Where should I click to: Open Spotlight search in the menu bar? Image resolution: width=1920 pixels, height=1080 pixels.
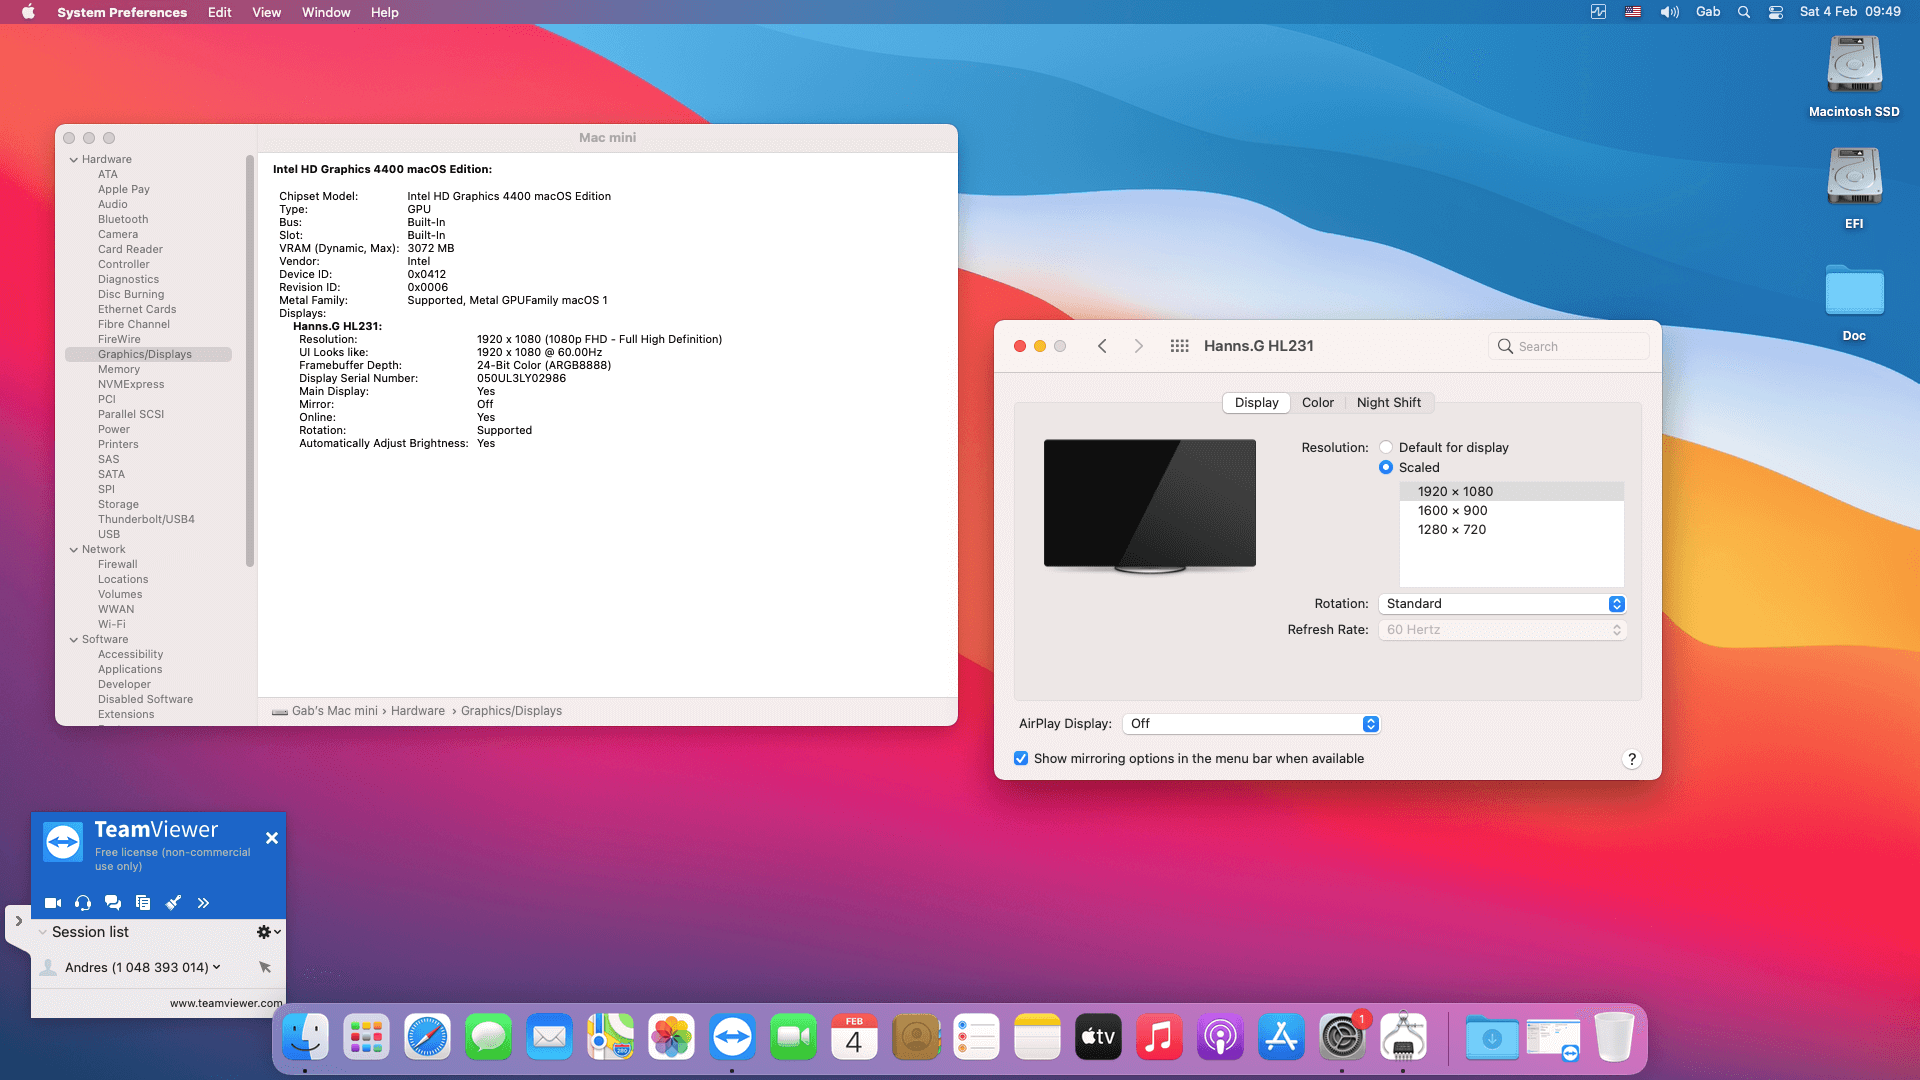pos(1743,12)
